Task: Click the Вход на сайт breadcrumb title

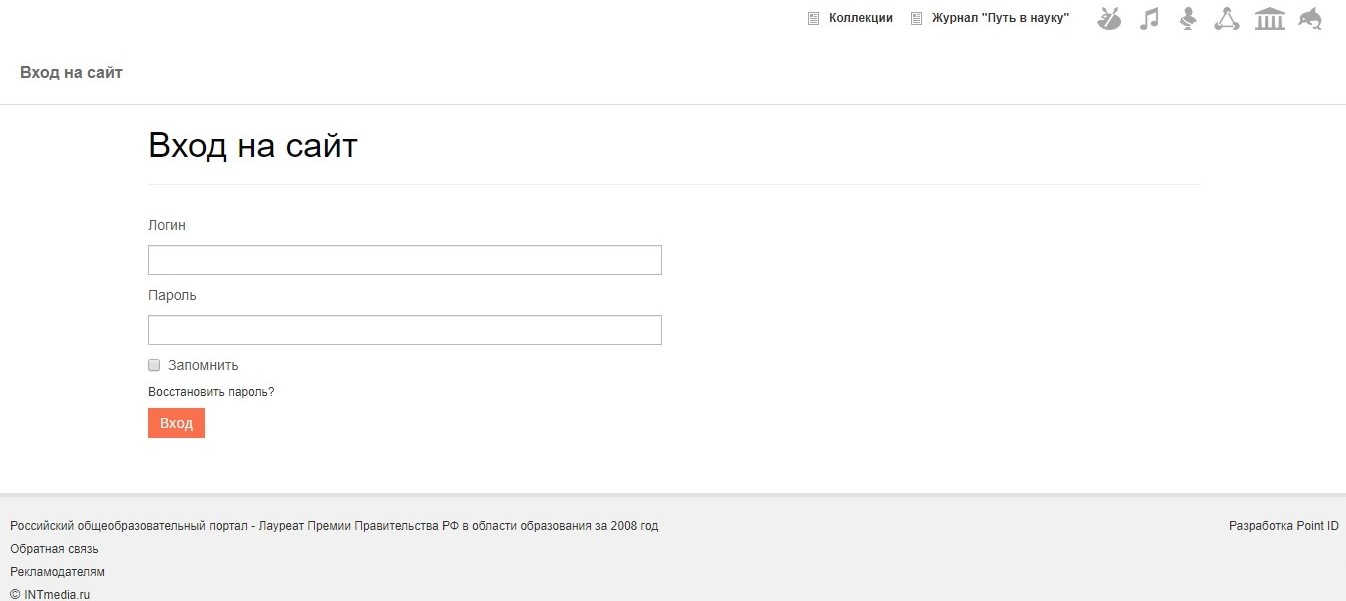Action: click(x=71, y=72)
